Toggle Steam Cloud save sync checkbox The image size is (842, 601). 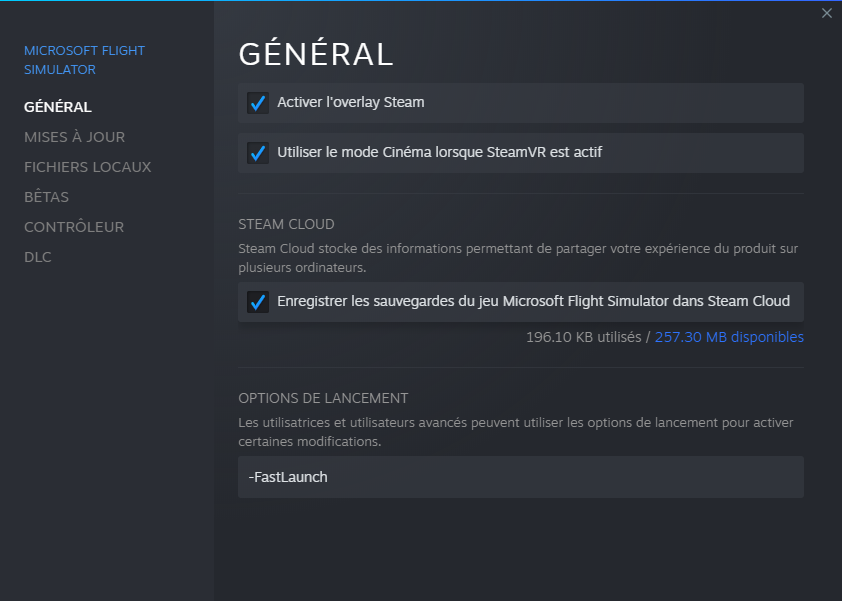[258, 301]
